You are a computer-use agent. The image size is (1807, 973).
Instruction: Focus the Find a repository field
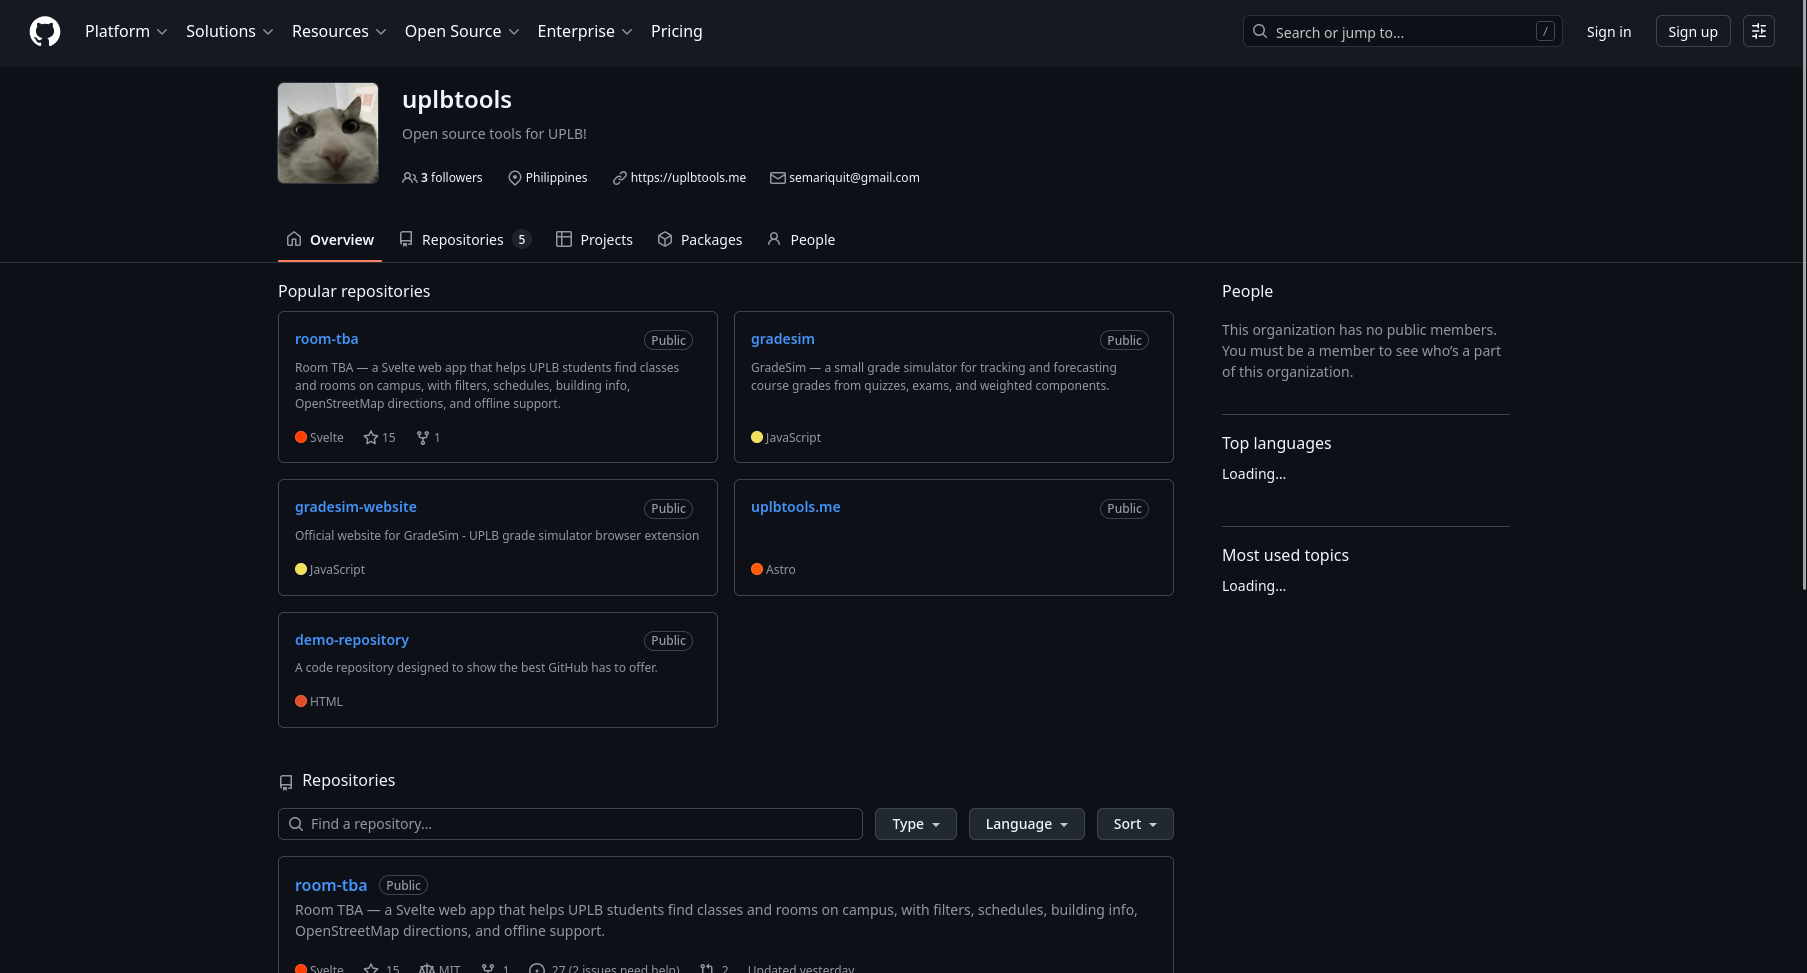coord(570,824)
